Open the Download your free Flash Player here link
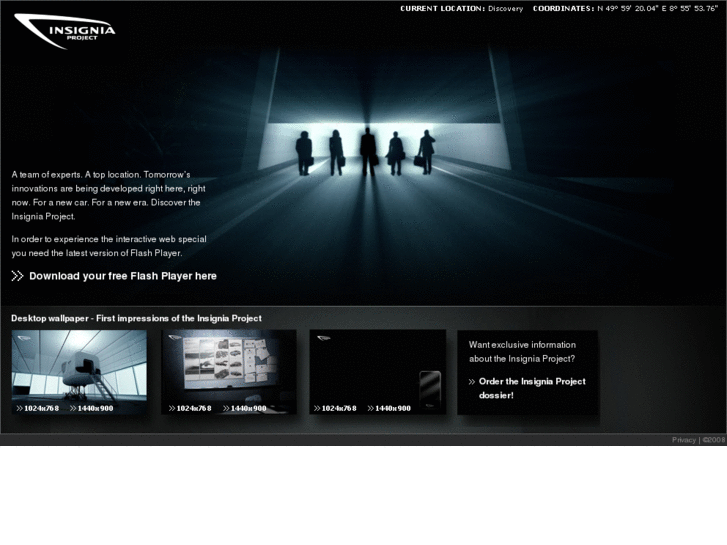Image resolution: width=727 pixels, height=545 pixels. coord(123,276)
